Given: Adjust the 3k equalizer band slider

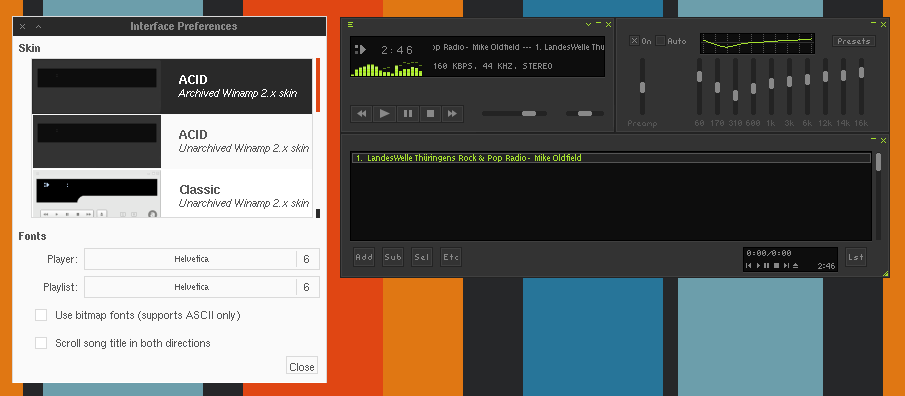Looking at the screenshot, I should (790, 87).
